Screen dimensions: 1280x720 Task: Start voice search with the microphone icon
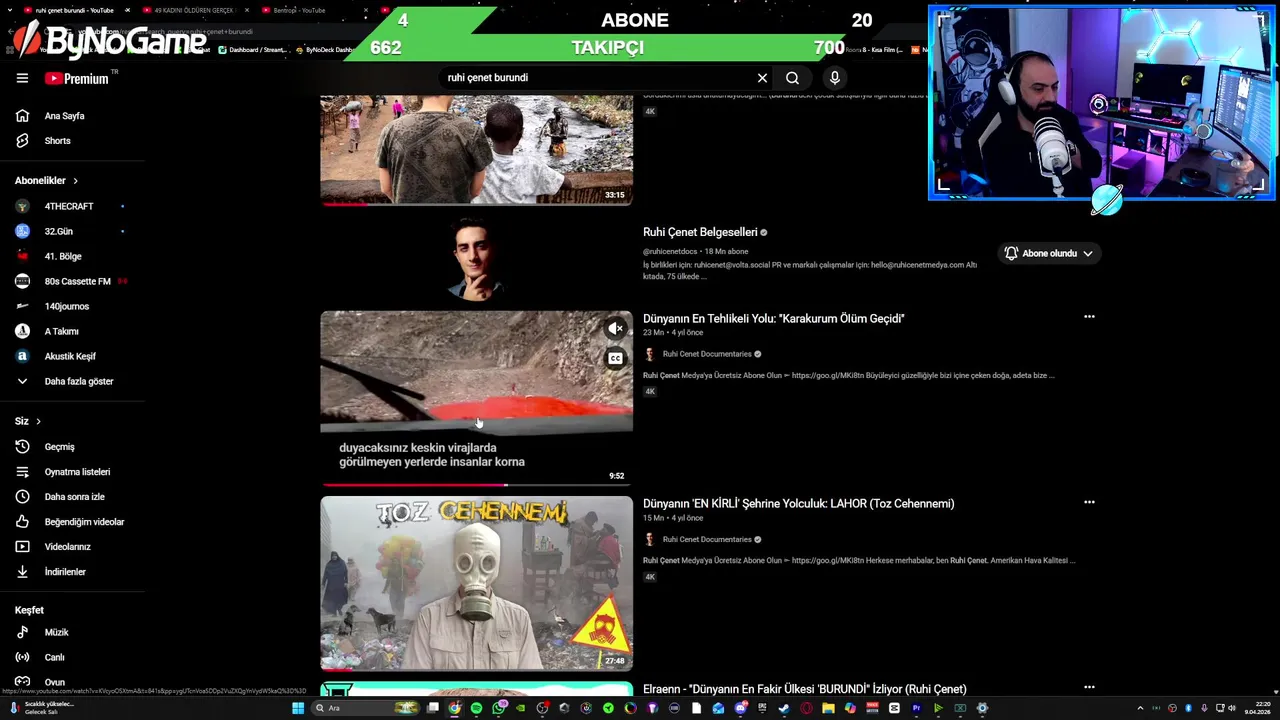coord(835,78)
